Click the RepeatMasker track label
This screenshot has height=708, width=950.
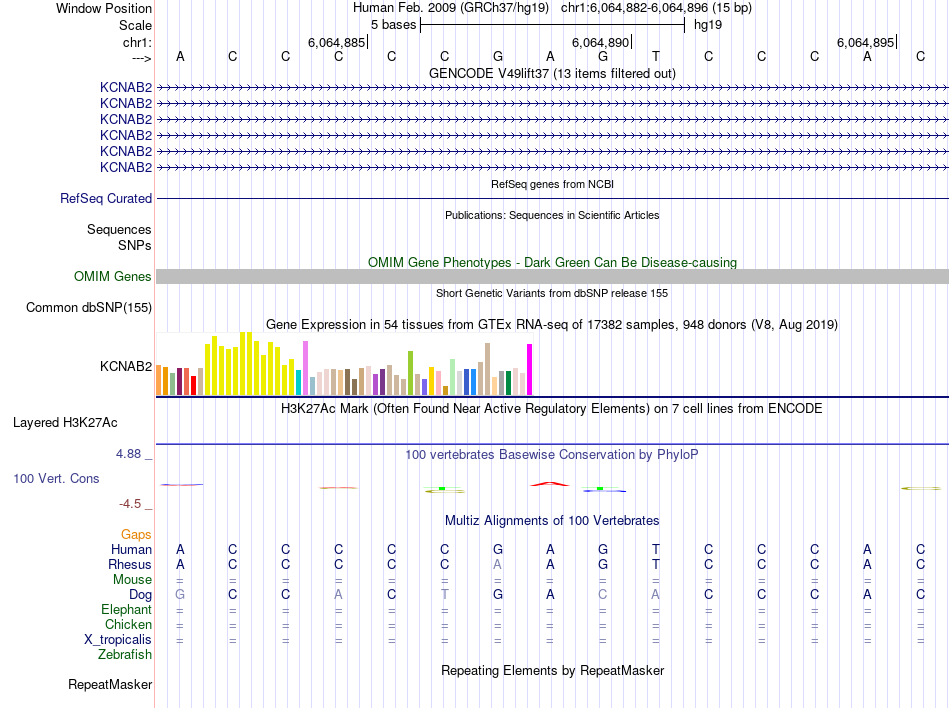(x=110, y=684)
